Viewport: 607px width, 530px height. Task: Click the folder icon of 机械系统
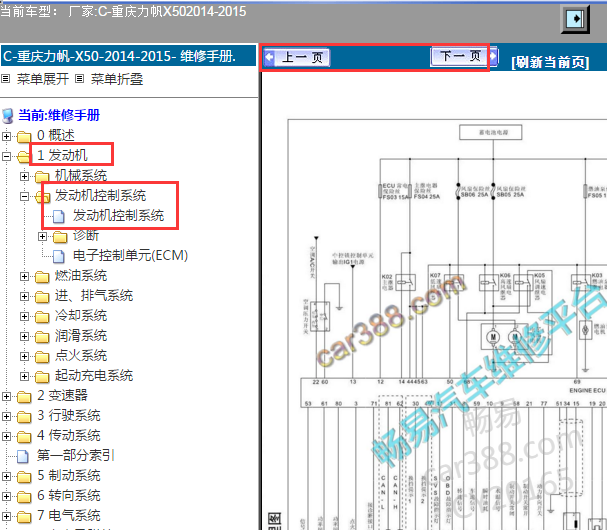pos(42,177)
